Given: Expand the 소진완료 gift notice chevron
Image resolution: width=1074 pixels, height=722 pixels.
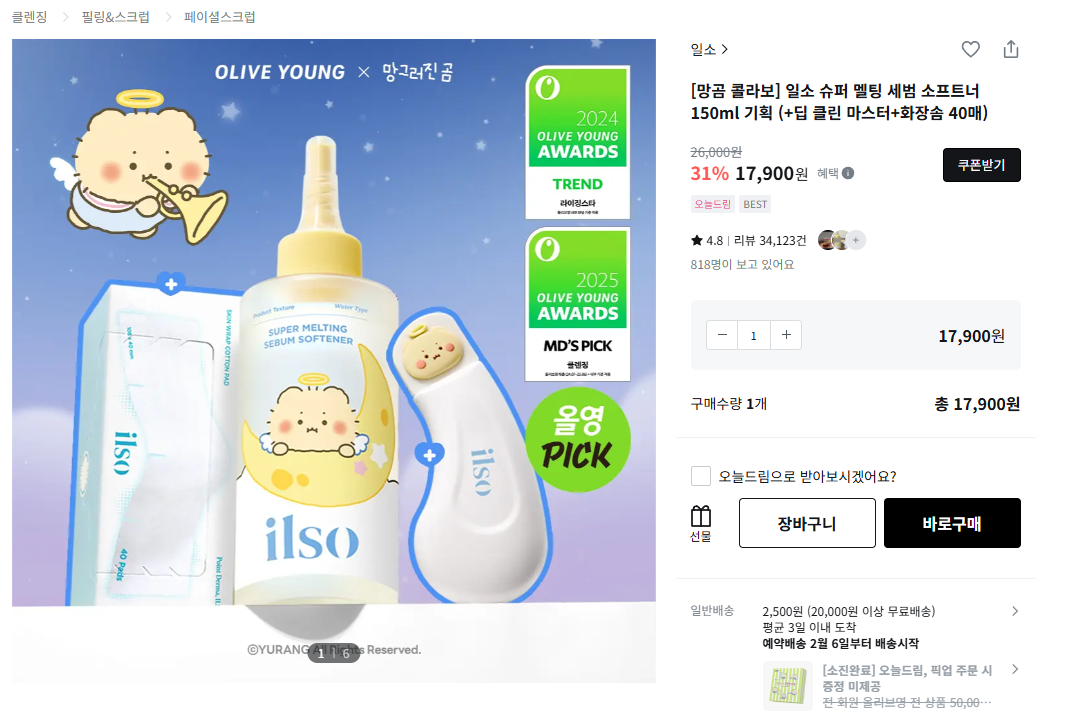Looking at the screenshot, I should 1015,669.
